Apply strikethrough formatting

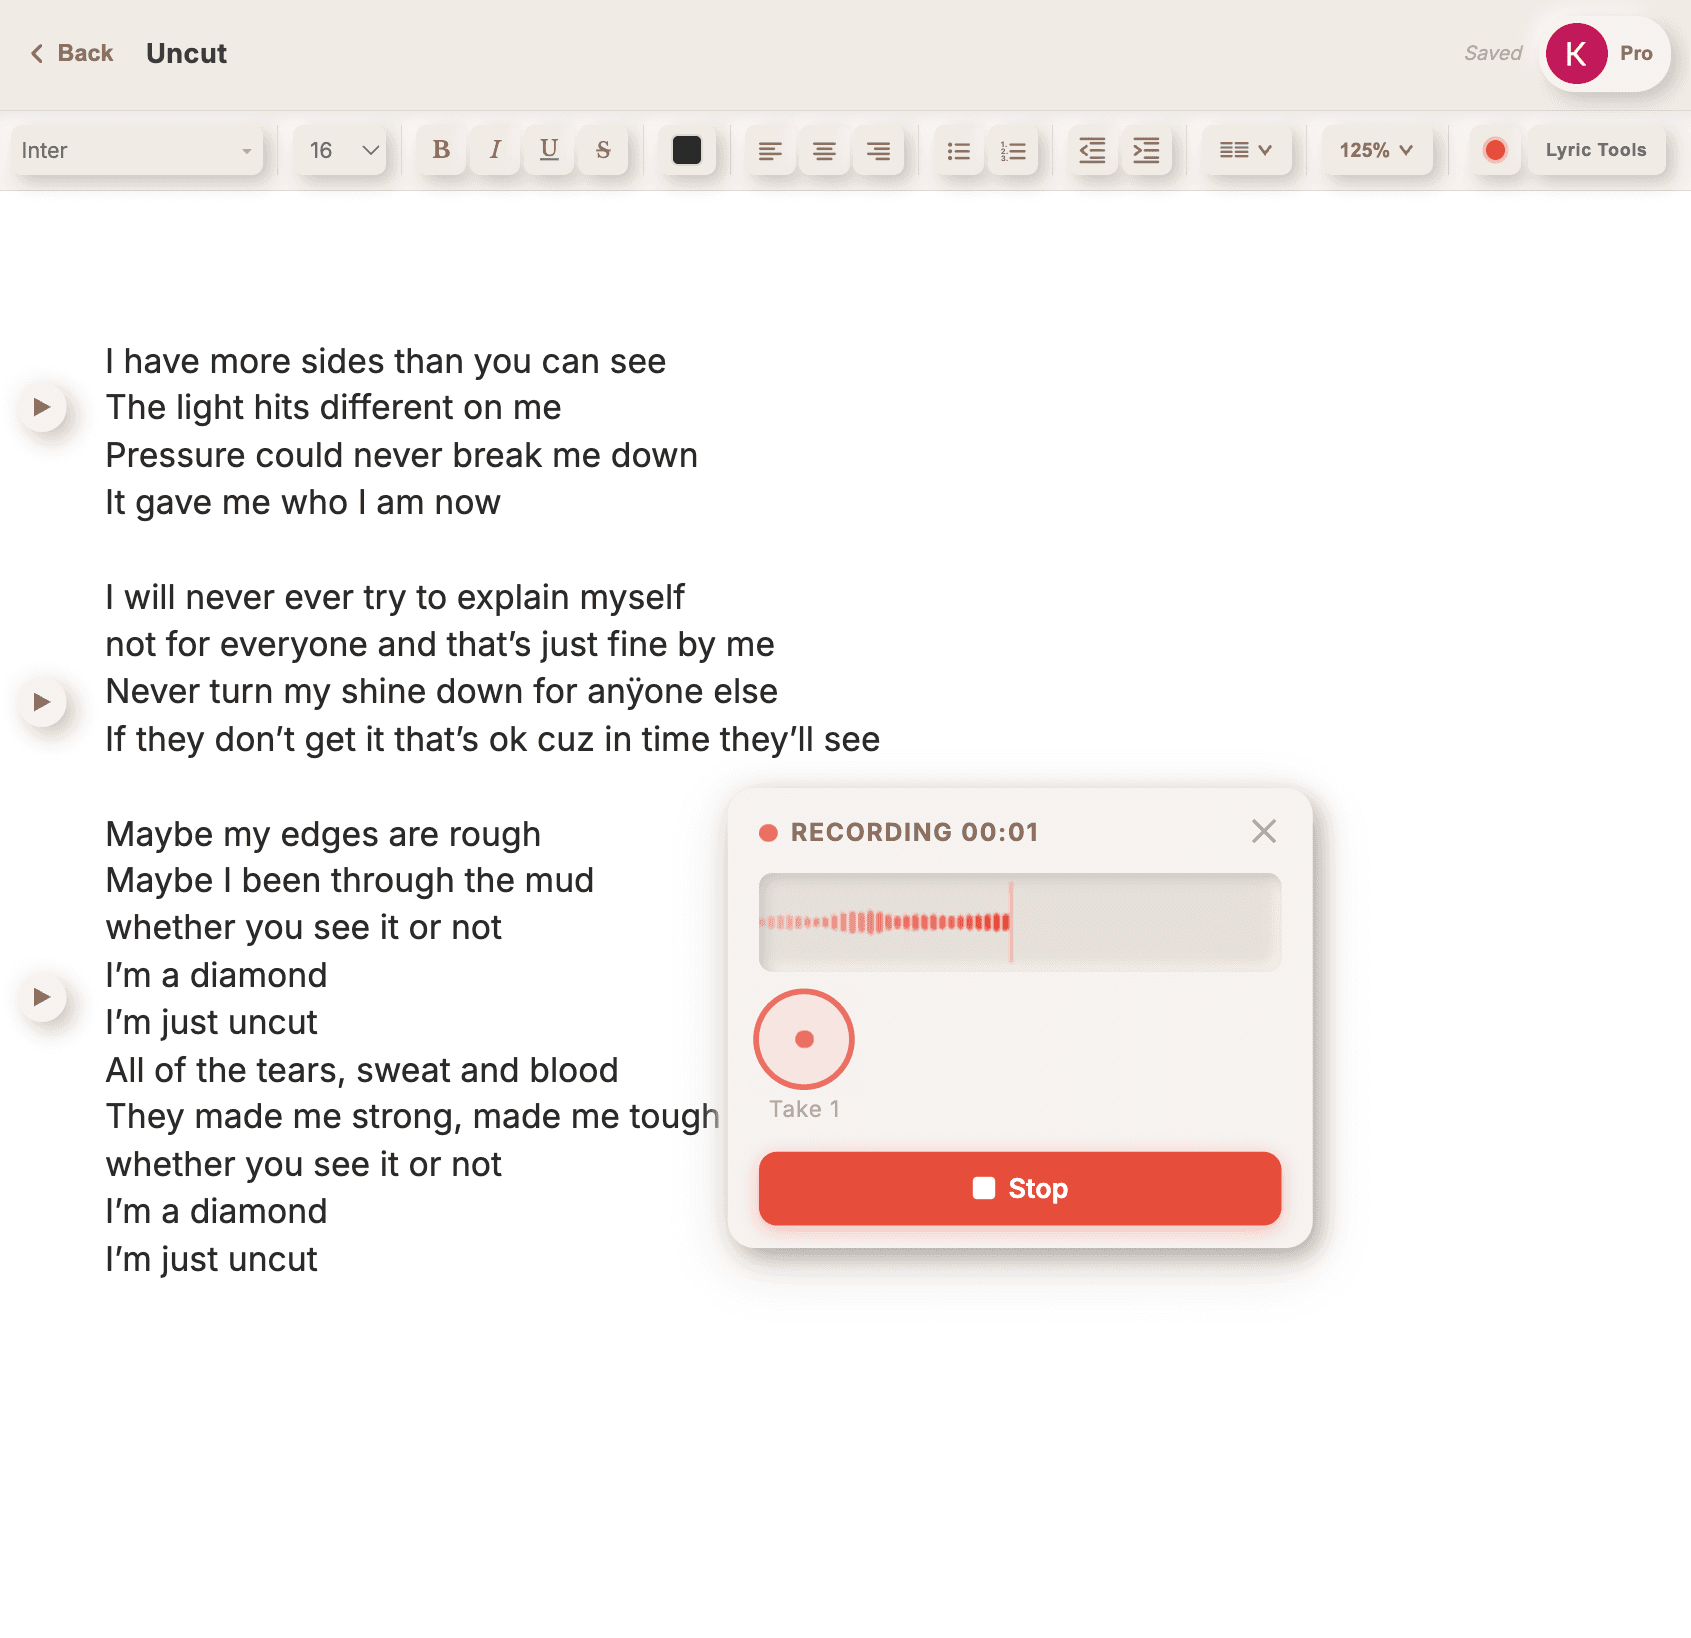602,151
